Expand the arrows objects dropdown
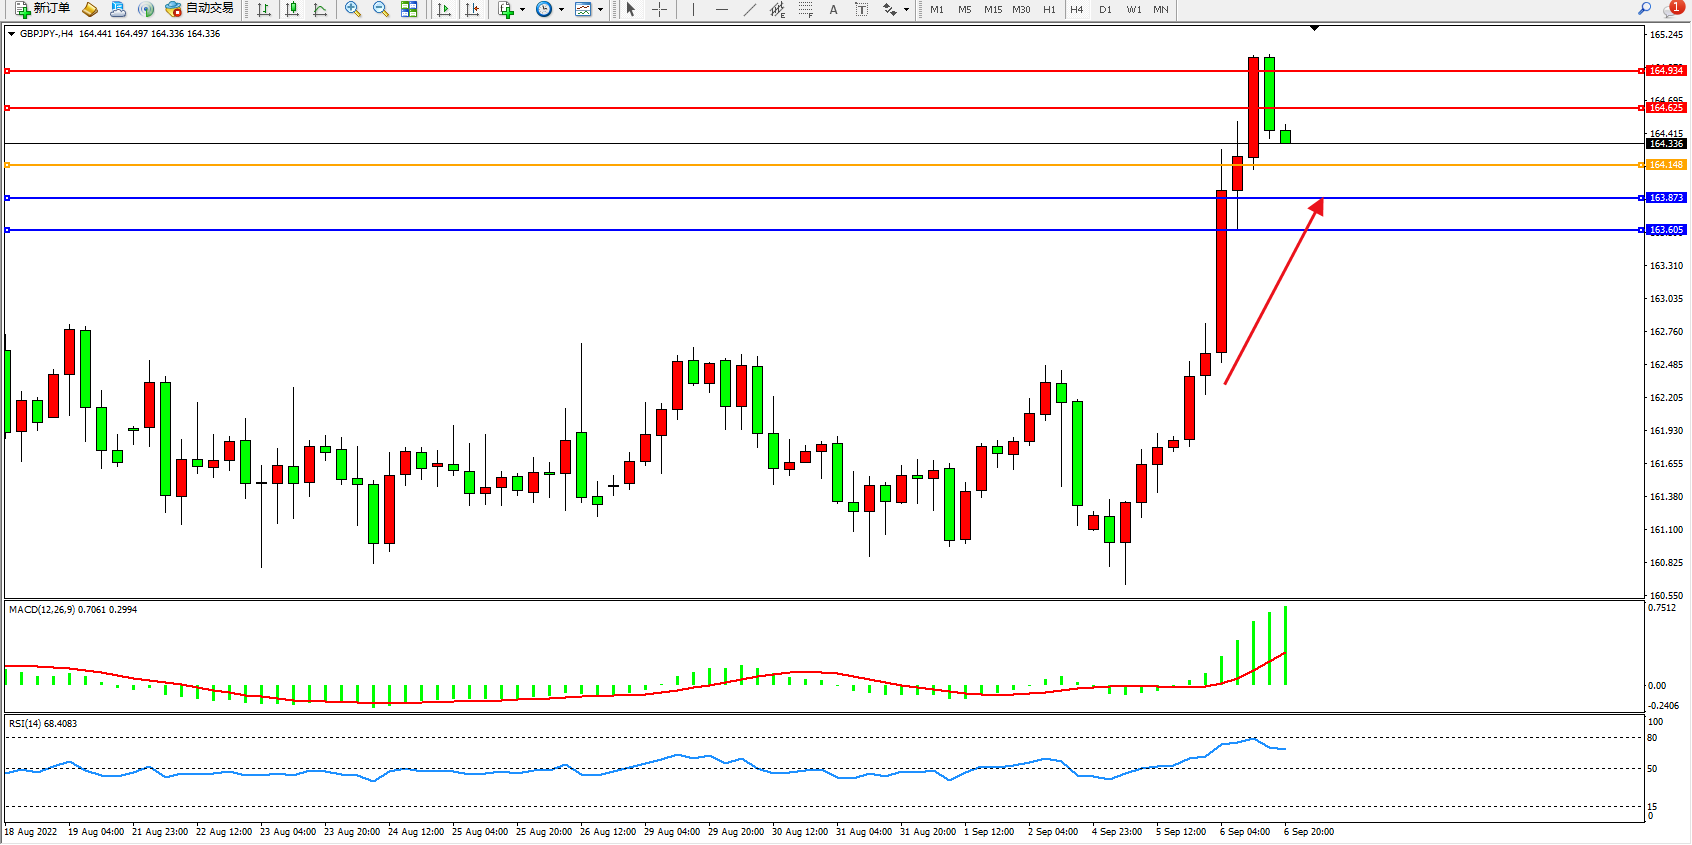The width and height of the screenshot is (1692, 845). pos(906,9)
